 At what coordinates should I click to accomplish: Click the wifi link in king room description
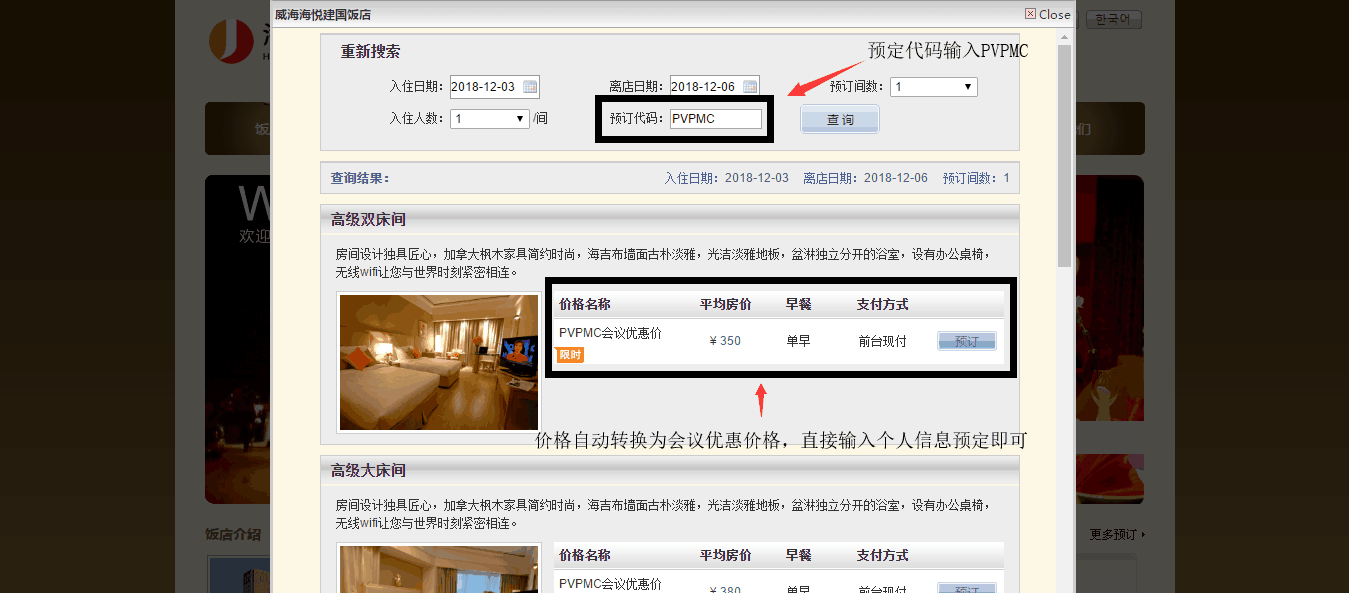coord(369,523)
